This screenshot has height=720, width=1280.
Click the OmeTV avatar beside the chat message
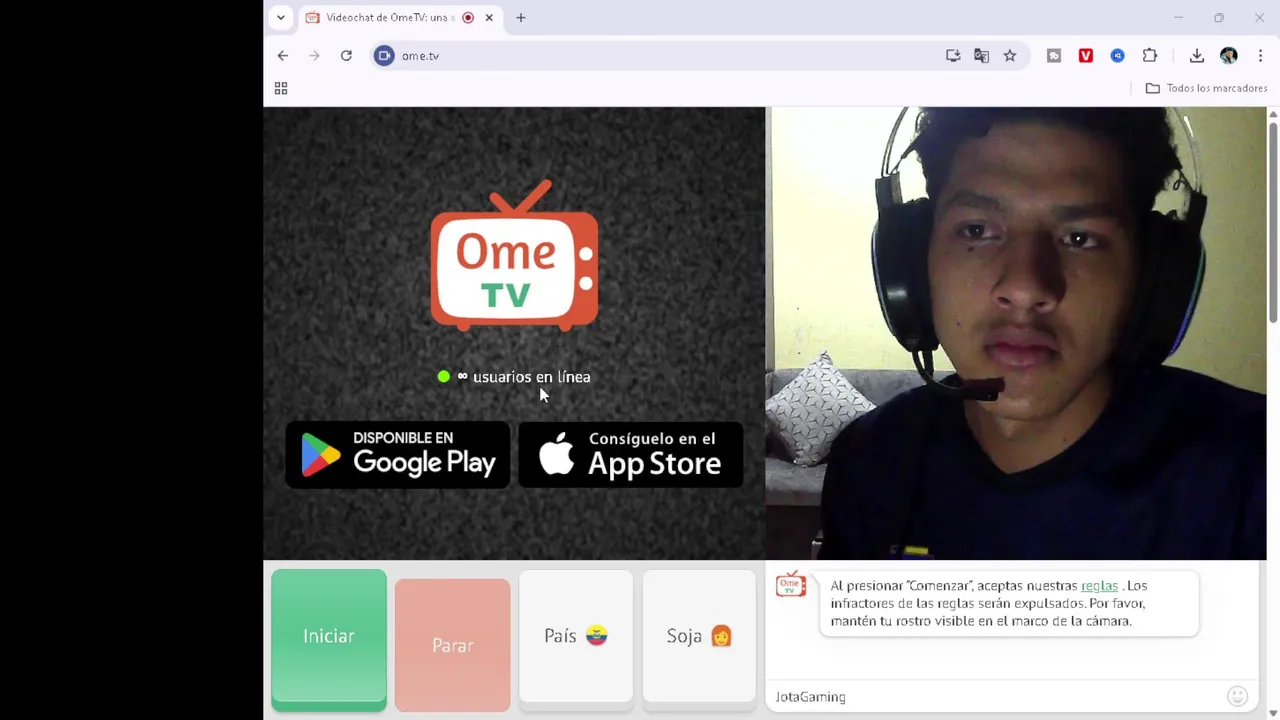click(x=790, y=584)
